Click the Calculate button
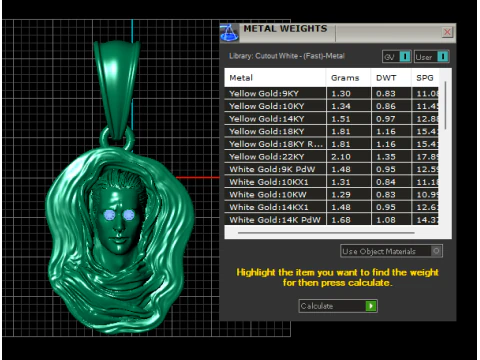The height and width of the screenshot is (360, 480). coord(338,306)
